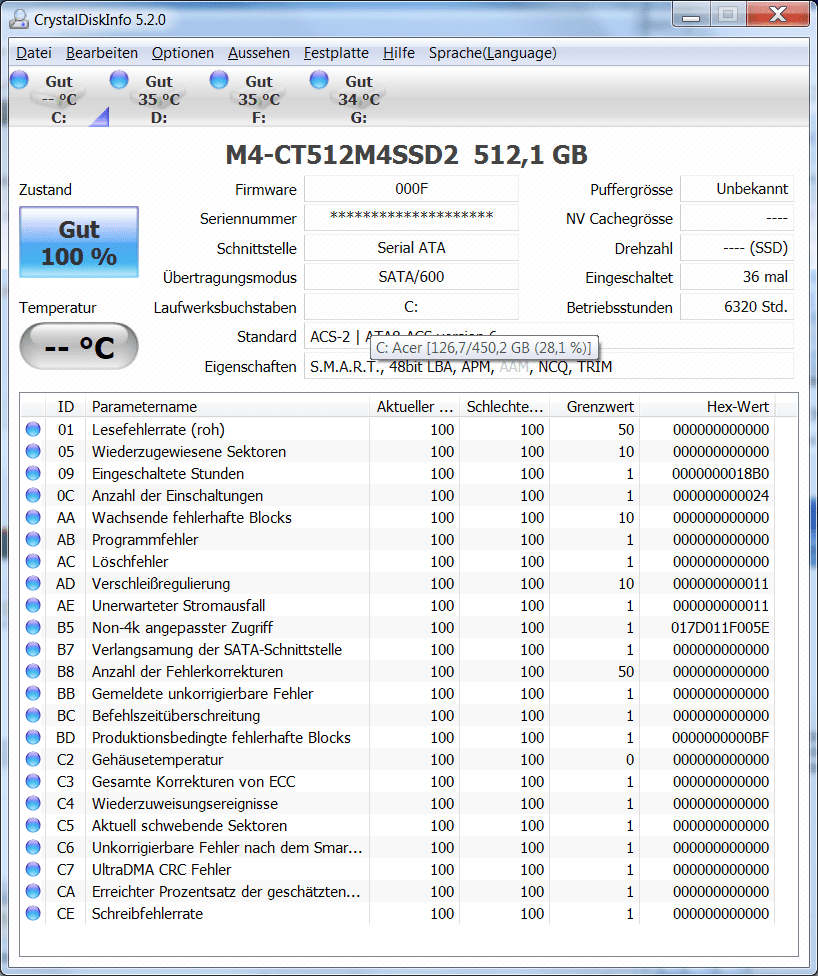This screenshot has height=976, width=818.
Task: Click status orb for UltraDMA CRC Fehler
Action: tap(33, 869)
